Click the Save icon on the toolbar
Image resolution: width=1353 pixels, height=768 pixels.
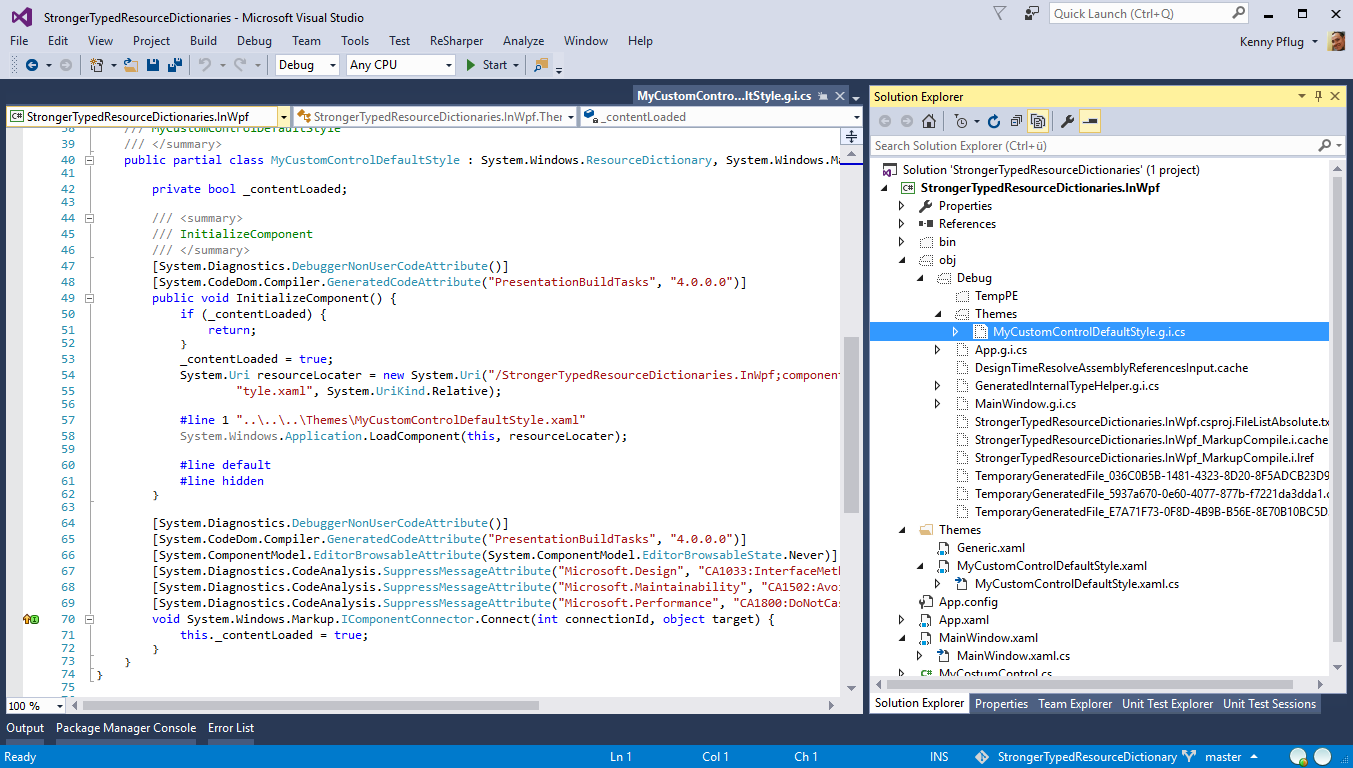(151, 64)
